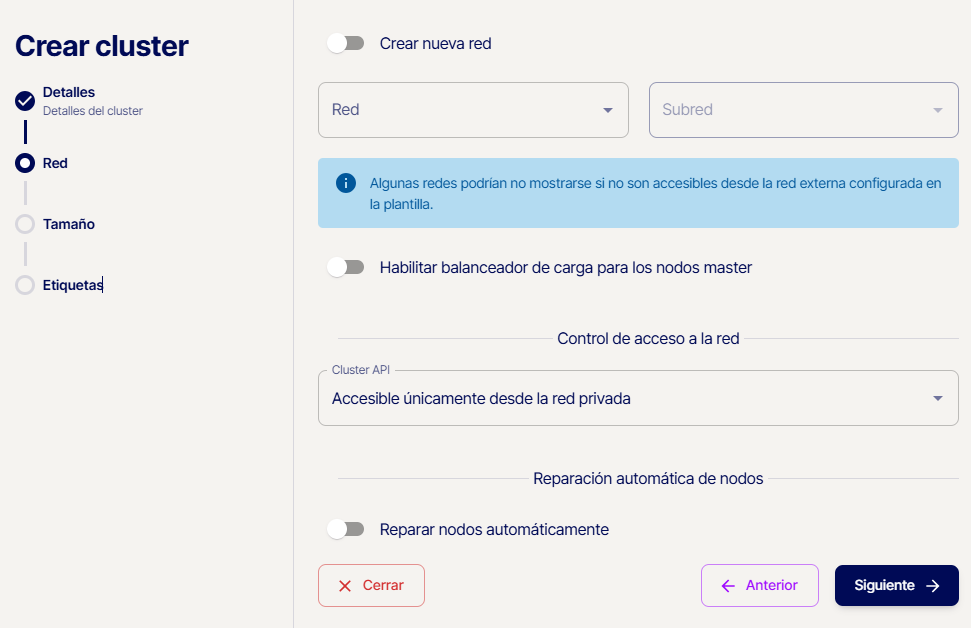Select the Tamaño step label
The width and height of the screenshot is (971, 628).
(69, 224)
